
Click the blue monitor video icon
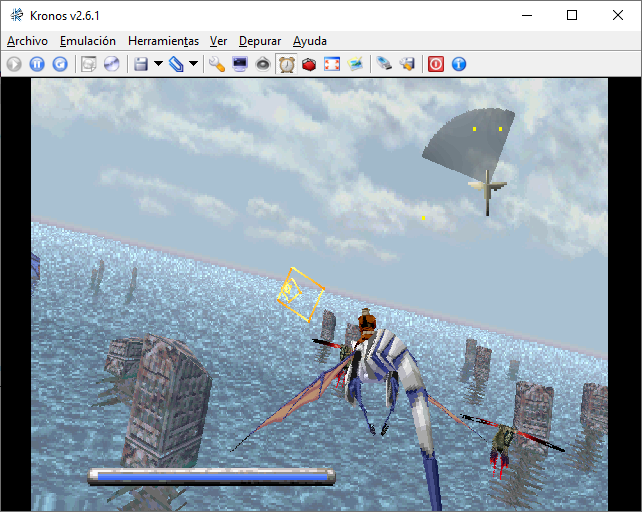pyautogui.click(x=240, y=64)
